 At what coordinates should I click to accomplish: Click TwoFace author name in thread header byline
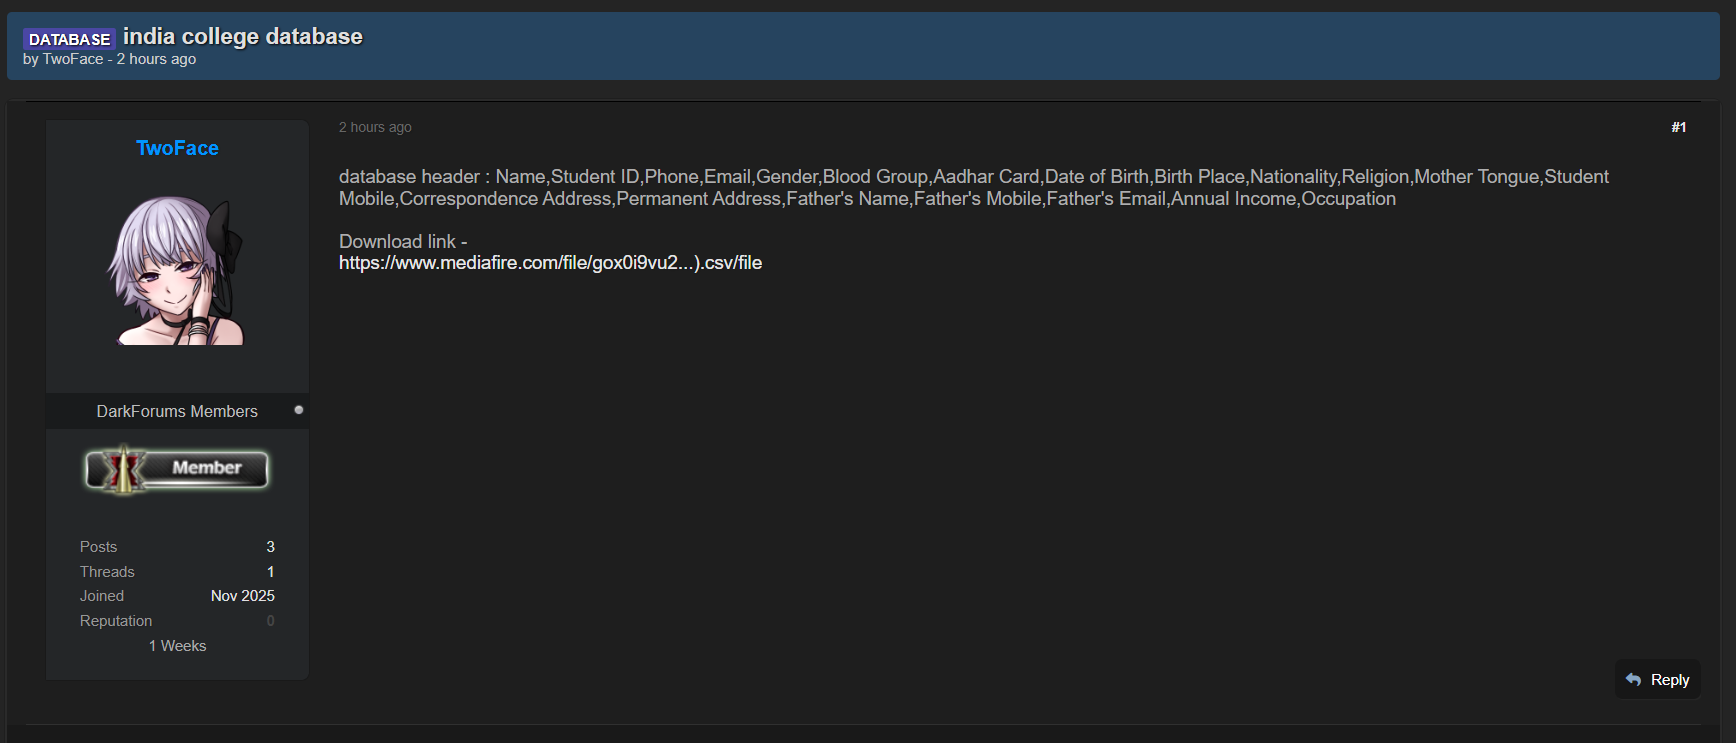click(73, 59)
